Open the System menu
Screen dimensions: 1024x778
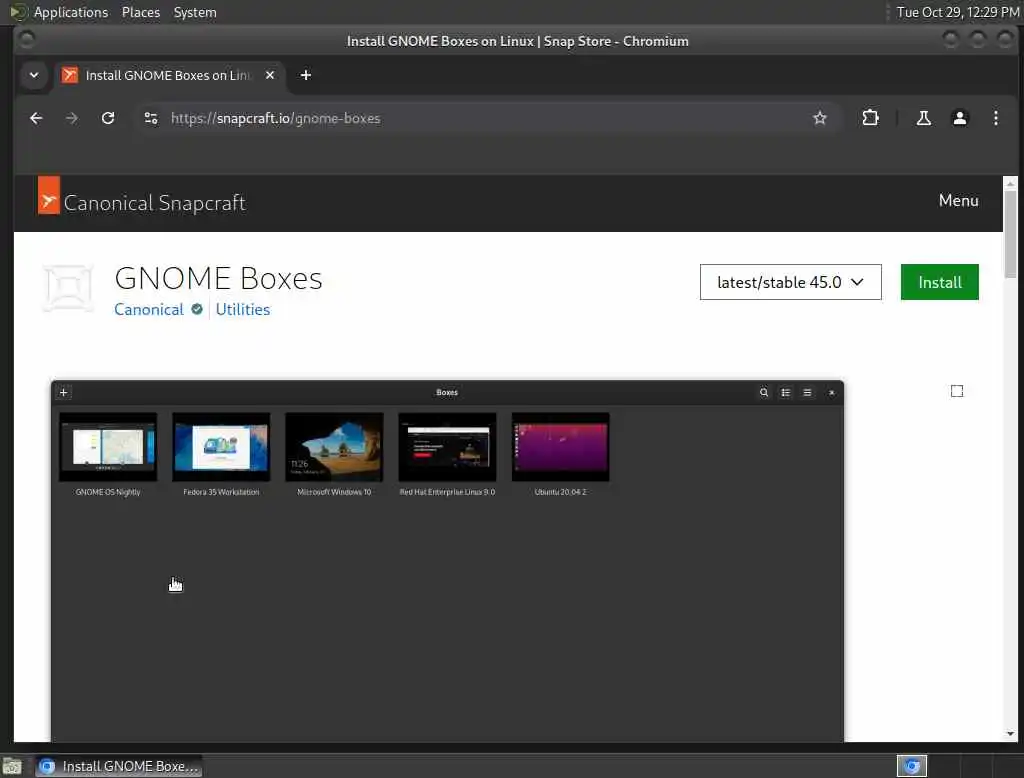[195, 12]
